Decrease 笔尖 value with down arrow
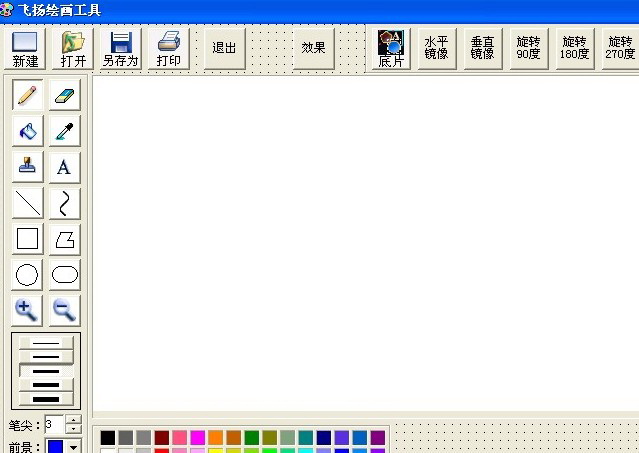 coord(73,429)
